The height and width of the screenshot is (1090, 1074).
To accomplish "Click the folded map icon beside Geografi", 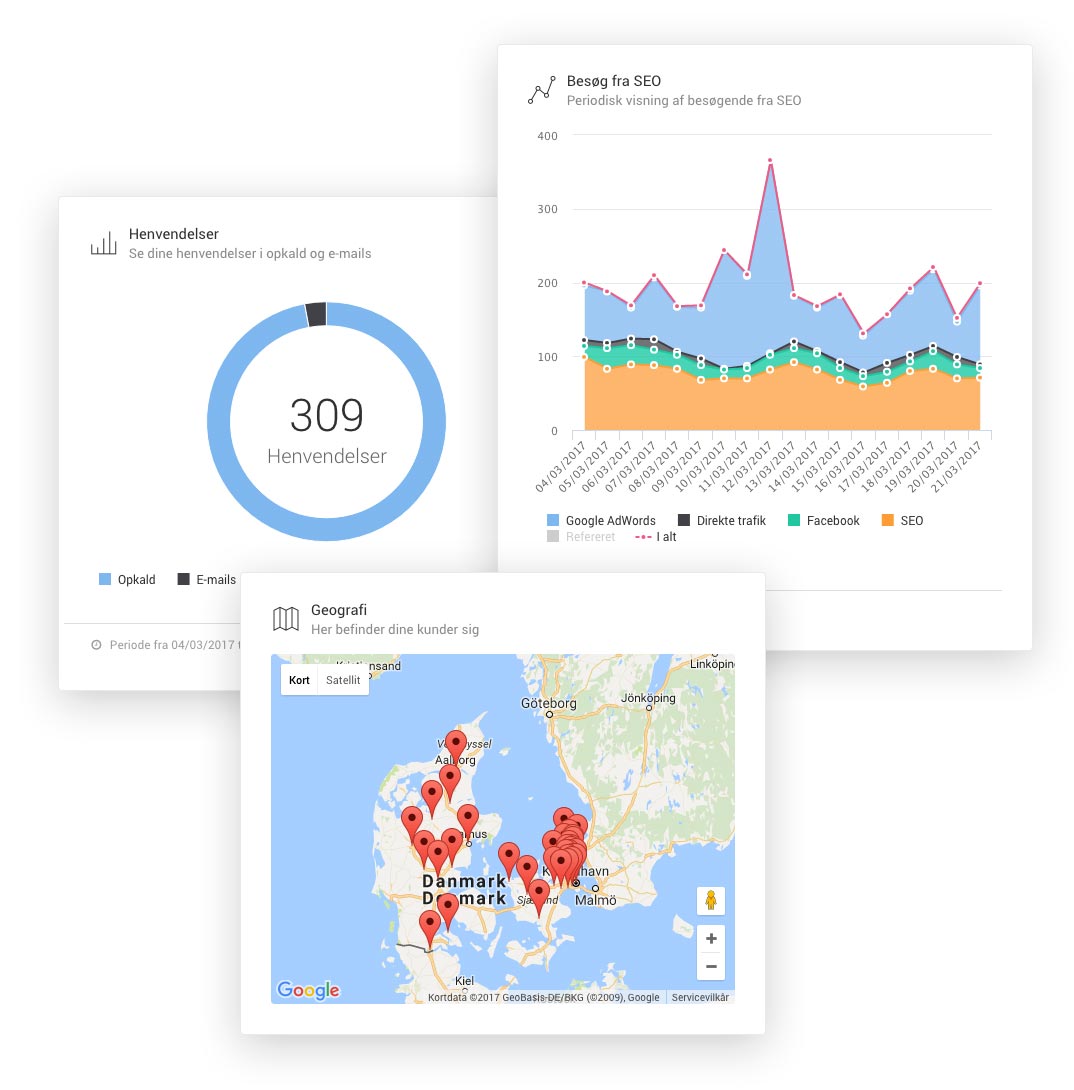I will 286,619.
